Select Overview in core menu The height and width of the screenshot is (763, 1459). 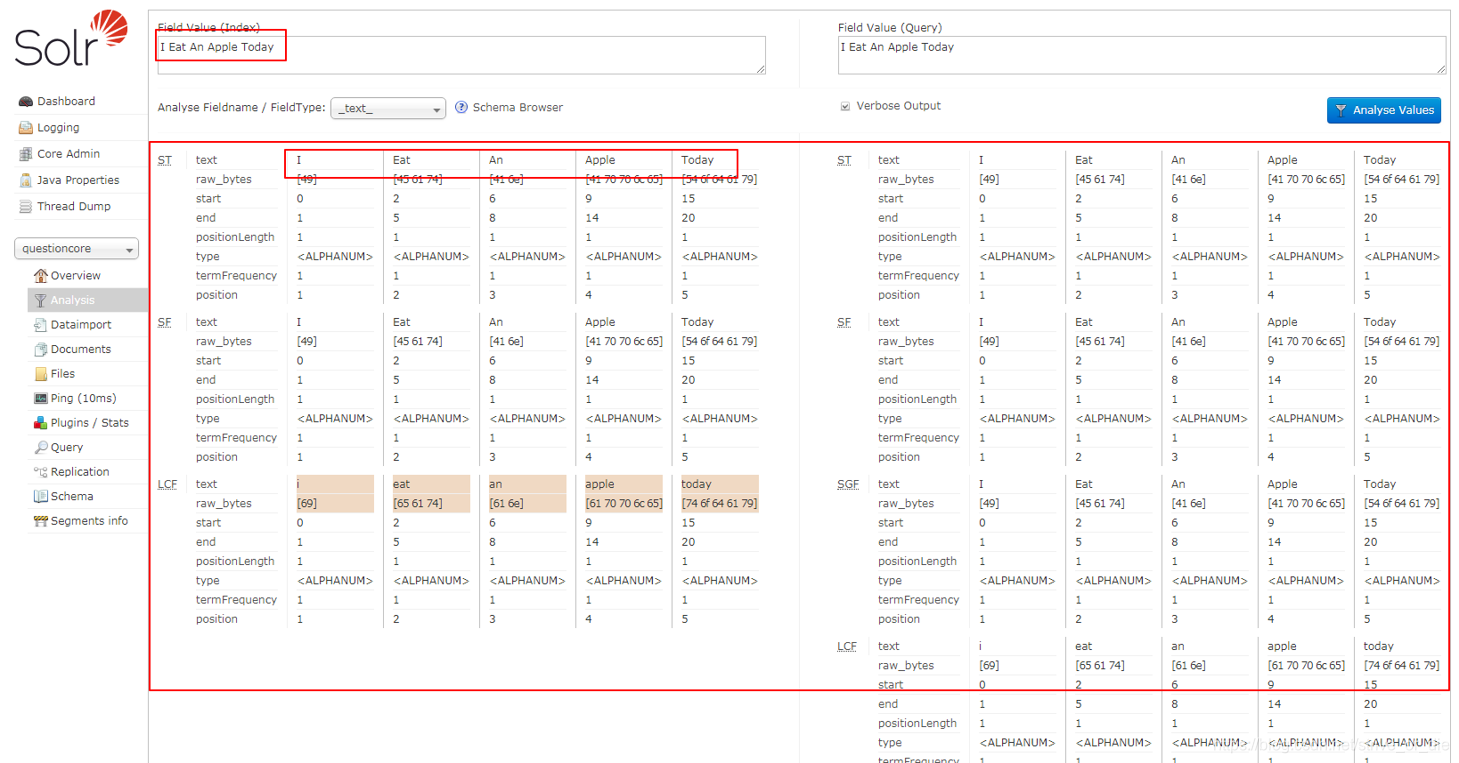76,276
